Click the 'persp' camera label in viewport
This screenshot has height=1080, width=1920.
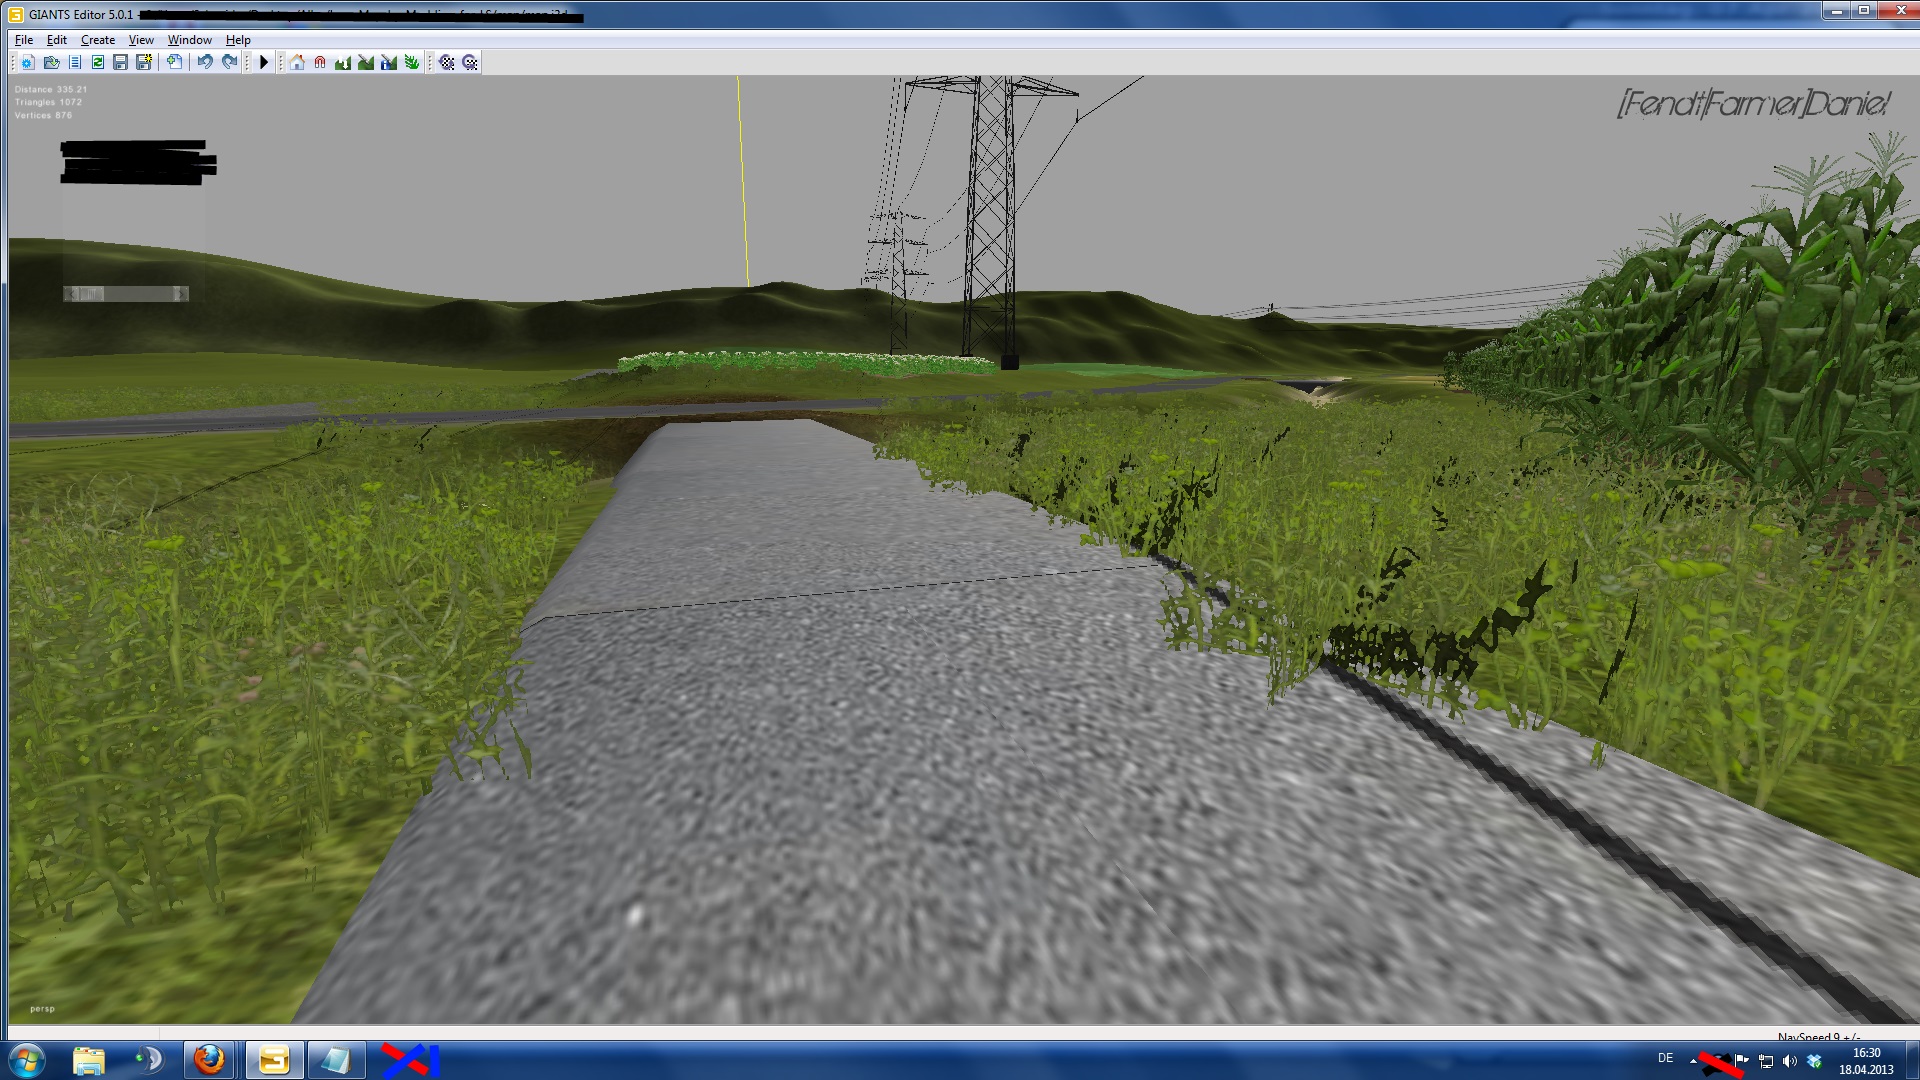tap(42, 1009)
